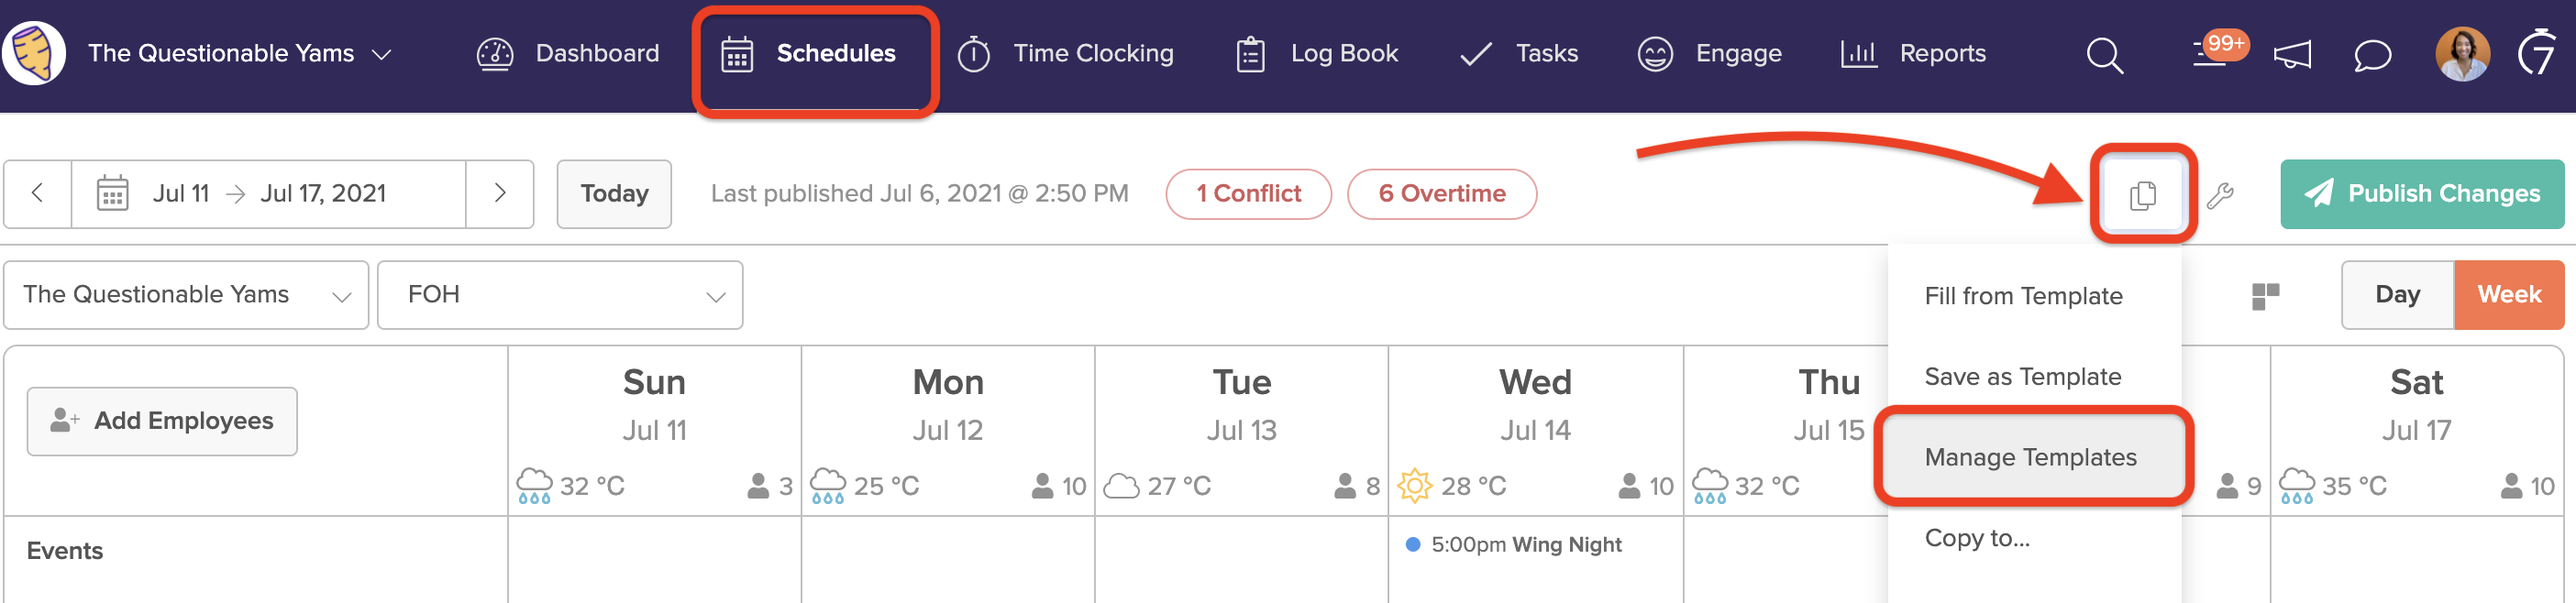This screenshot has width=2576, height=603.
Task: Select Manage Templates from the menu
Action: click(2032, 457)
